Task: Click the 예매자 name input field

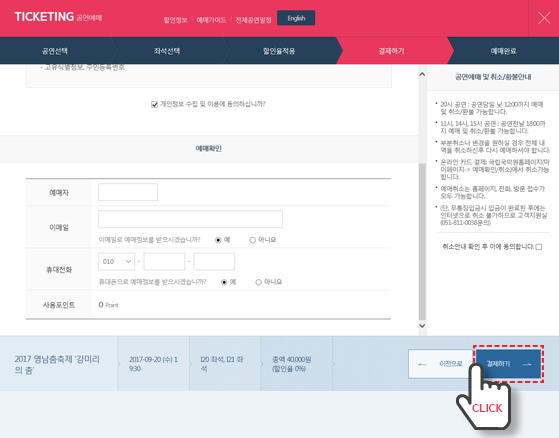Action: (x=128, y=192)
